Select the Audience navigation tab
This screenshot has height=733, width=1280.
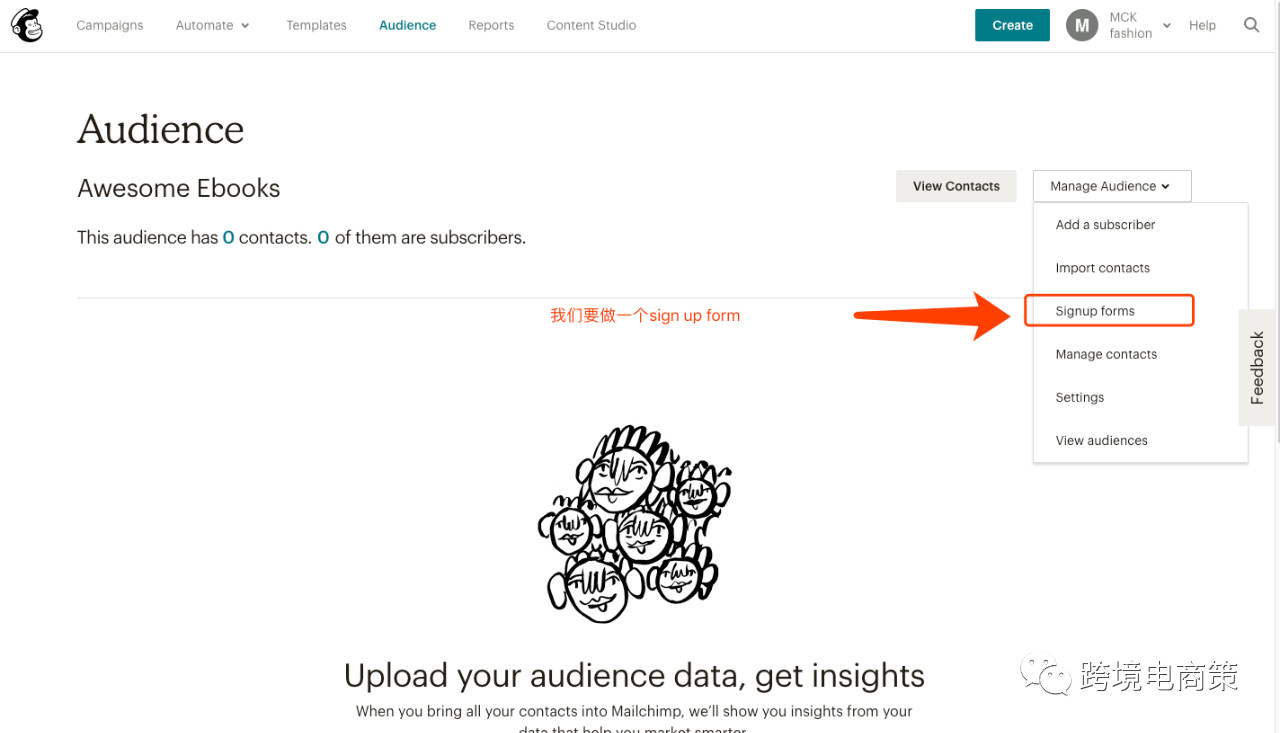tap(407, 25)
